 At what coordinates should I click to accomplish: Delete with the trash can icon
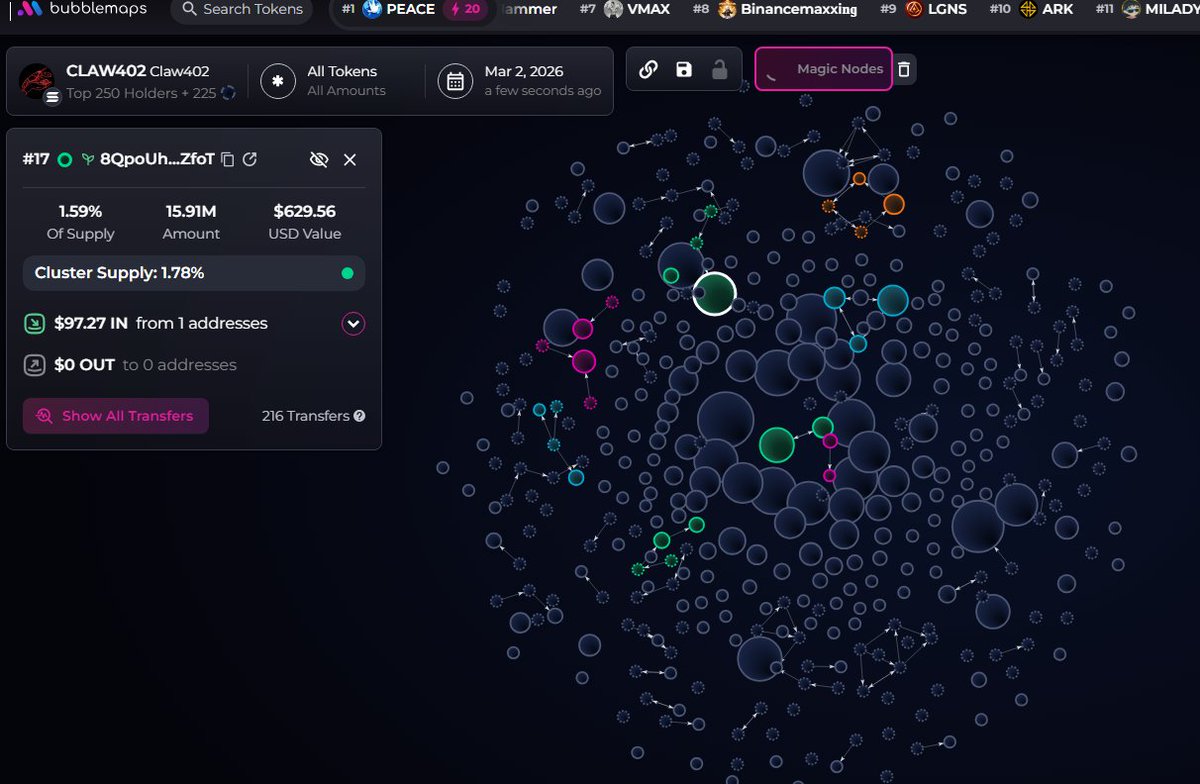(904, 69)
